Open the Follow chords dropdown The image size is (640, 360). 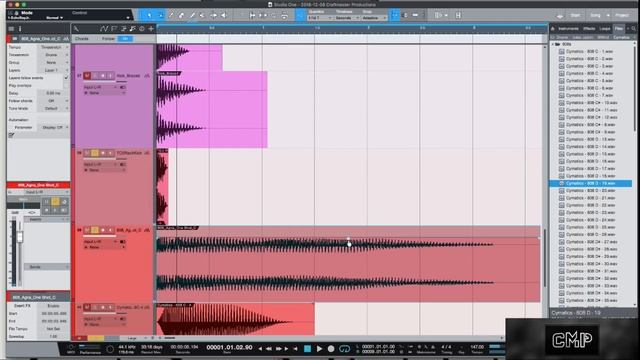(x=53, y=101)
